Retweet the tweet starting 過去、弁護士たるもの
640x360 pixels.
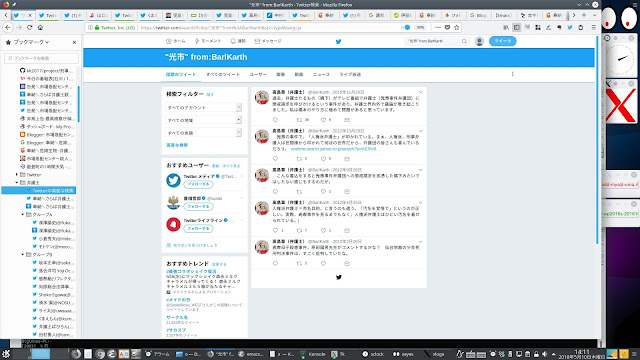pyautogui.click(x=299, y=120)
